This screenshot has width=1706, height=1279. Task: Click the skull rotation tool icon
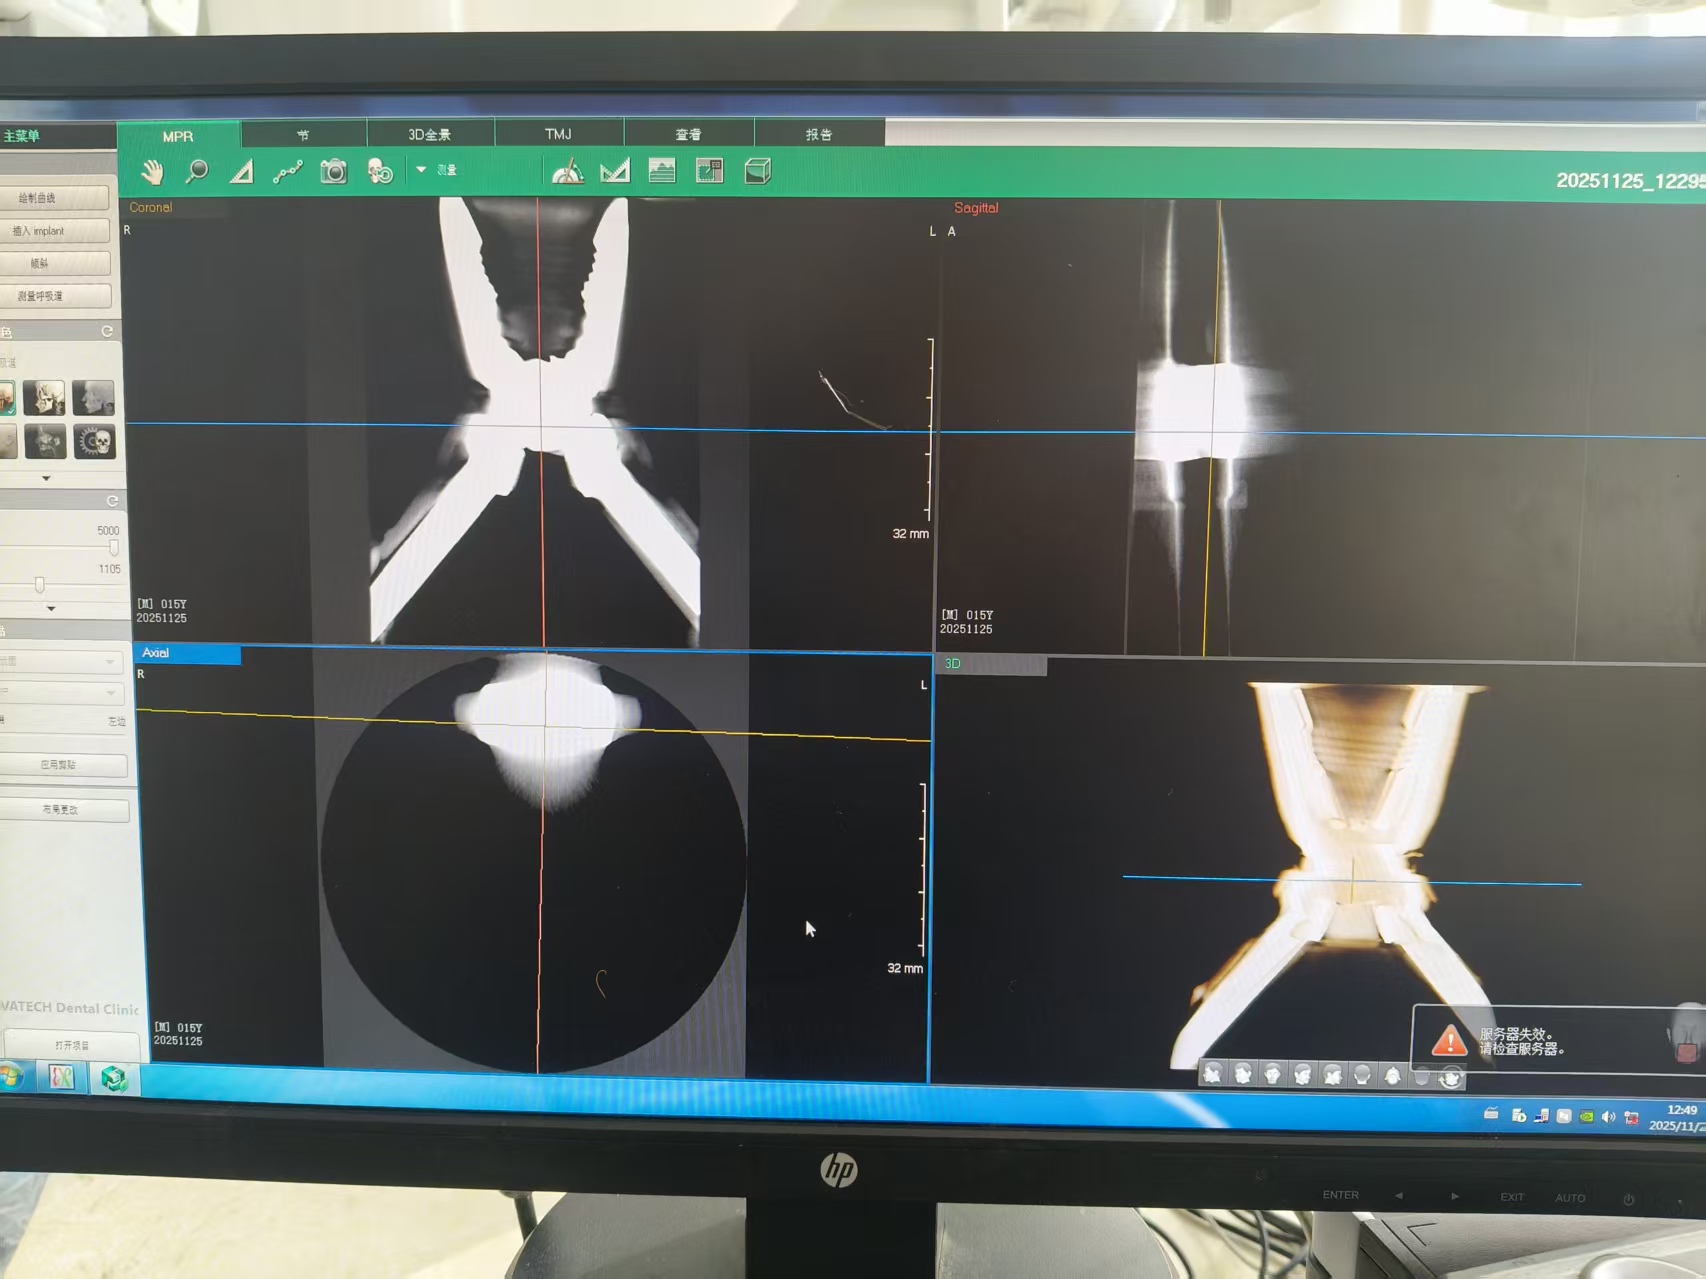379,171
